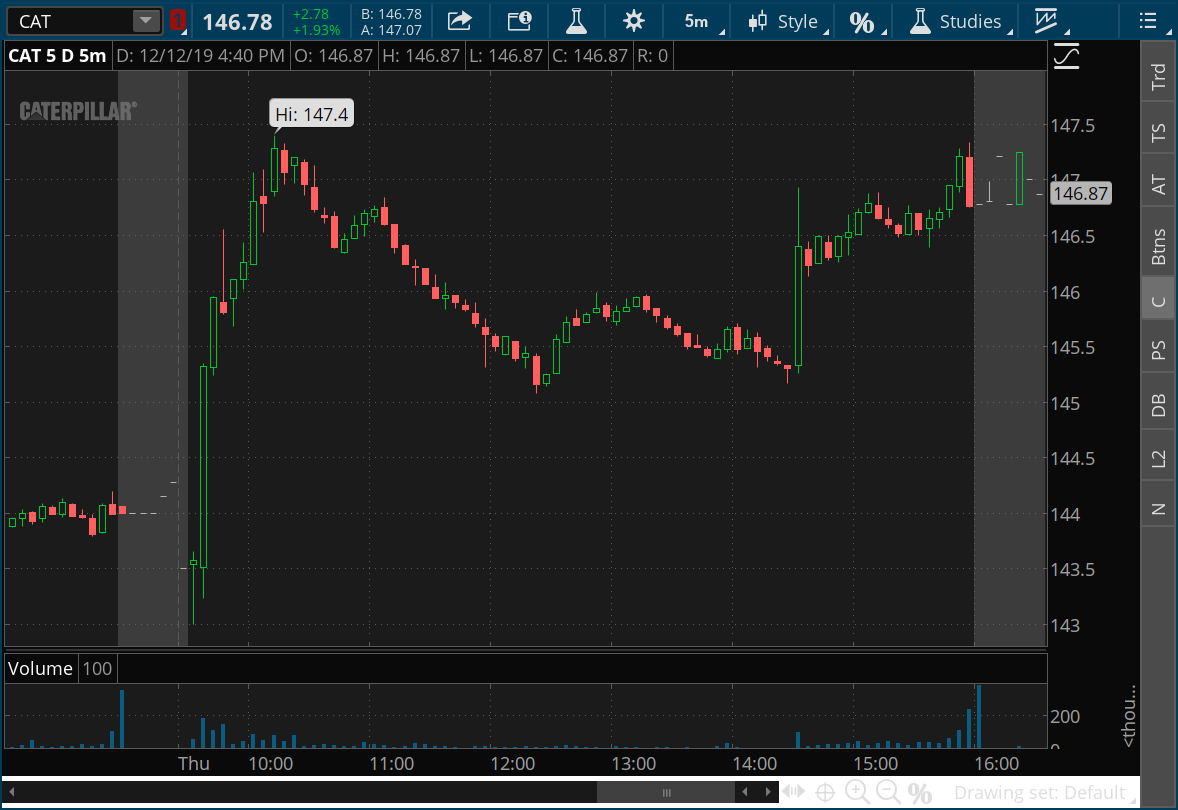
Task: Click the +1.93% percent change value
Action: tap(316, 30)
